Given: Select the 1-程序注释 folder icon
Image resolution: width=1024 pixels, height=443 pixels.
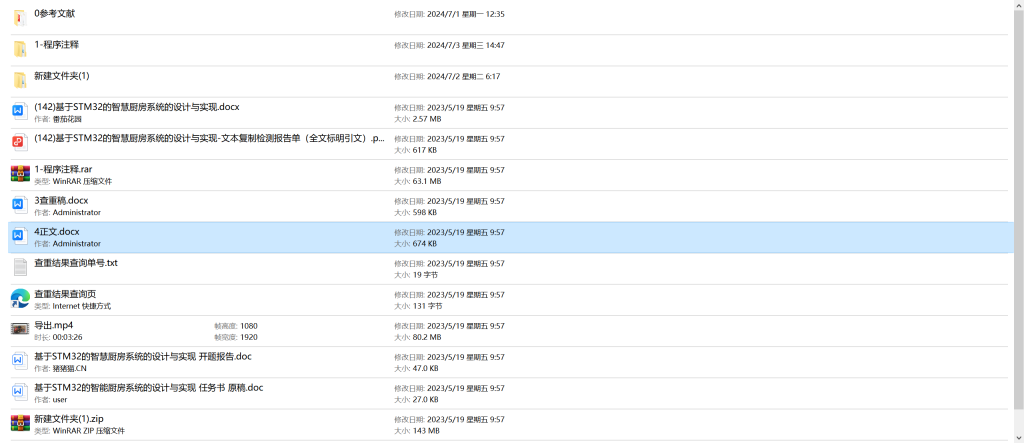Looking at the screenshot, I should [20, 49].
